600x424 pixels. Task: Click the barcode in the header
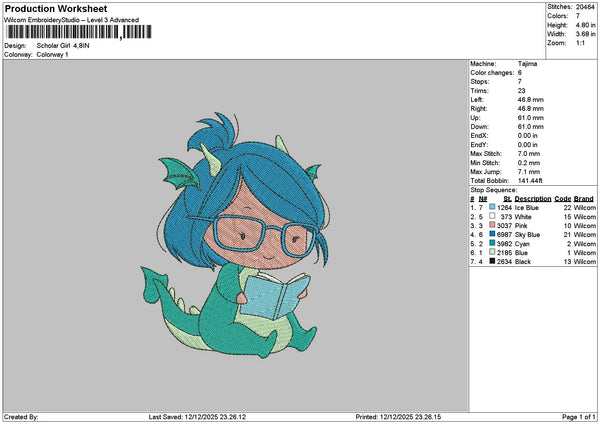pyautogui.click(x=79, y=32)
